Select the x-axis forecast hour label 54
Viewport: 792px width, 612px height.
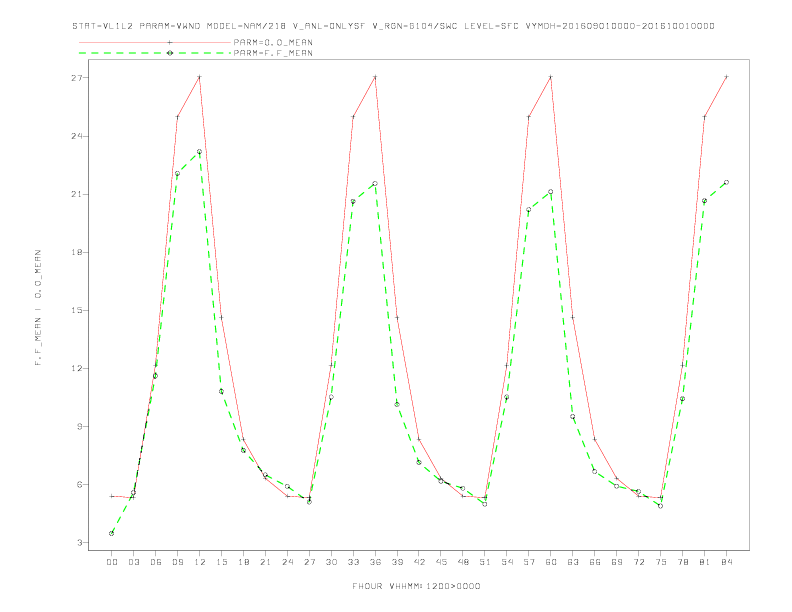(507, 562)
